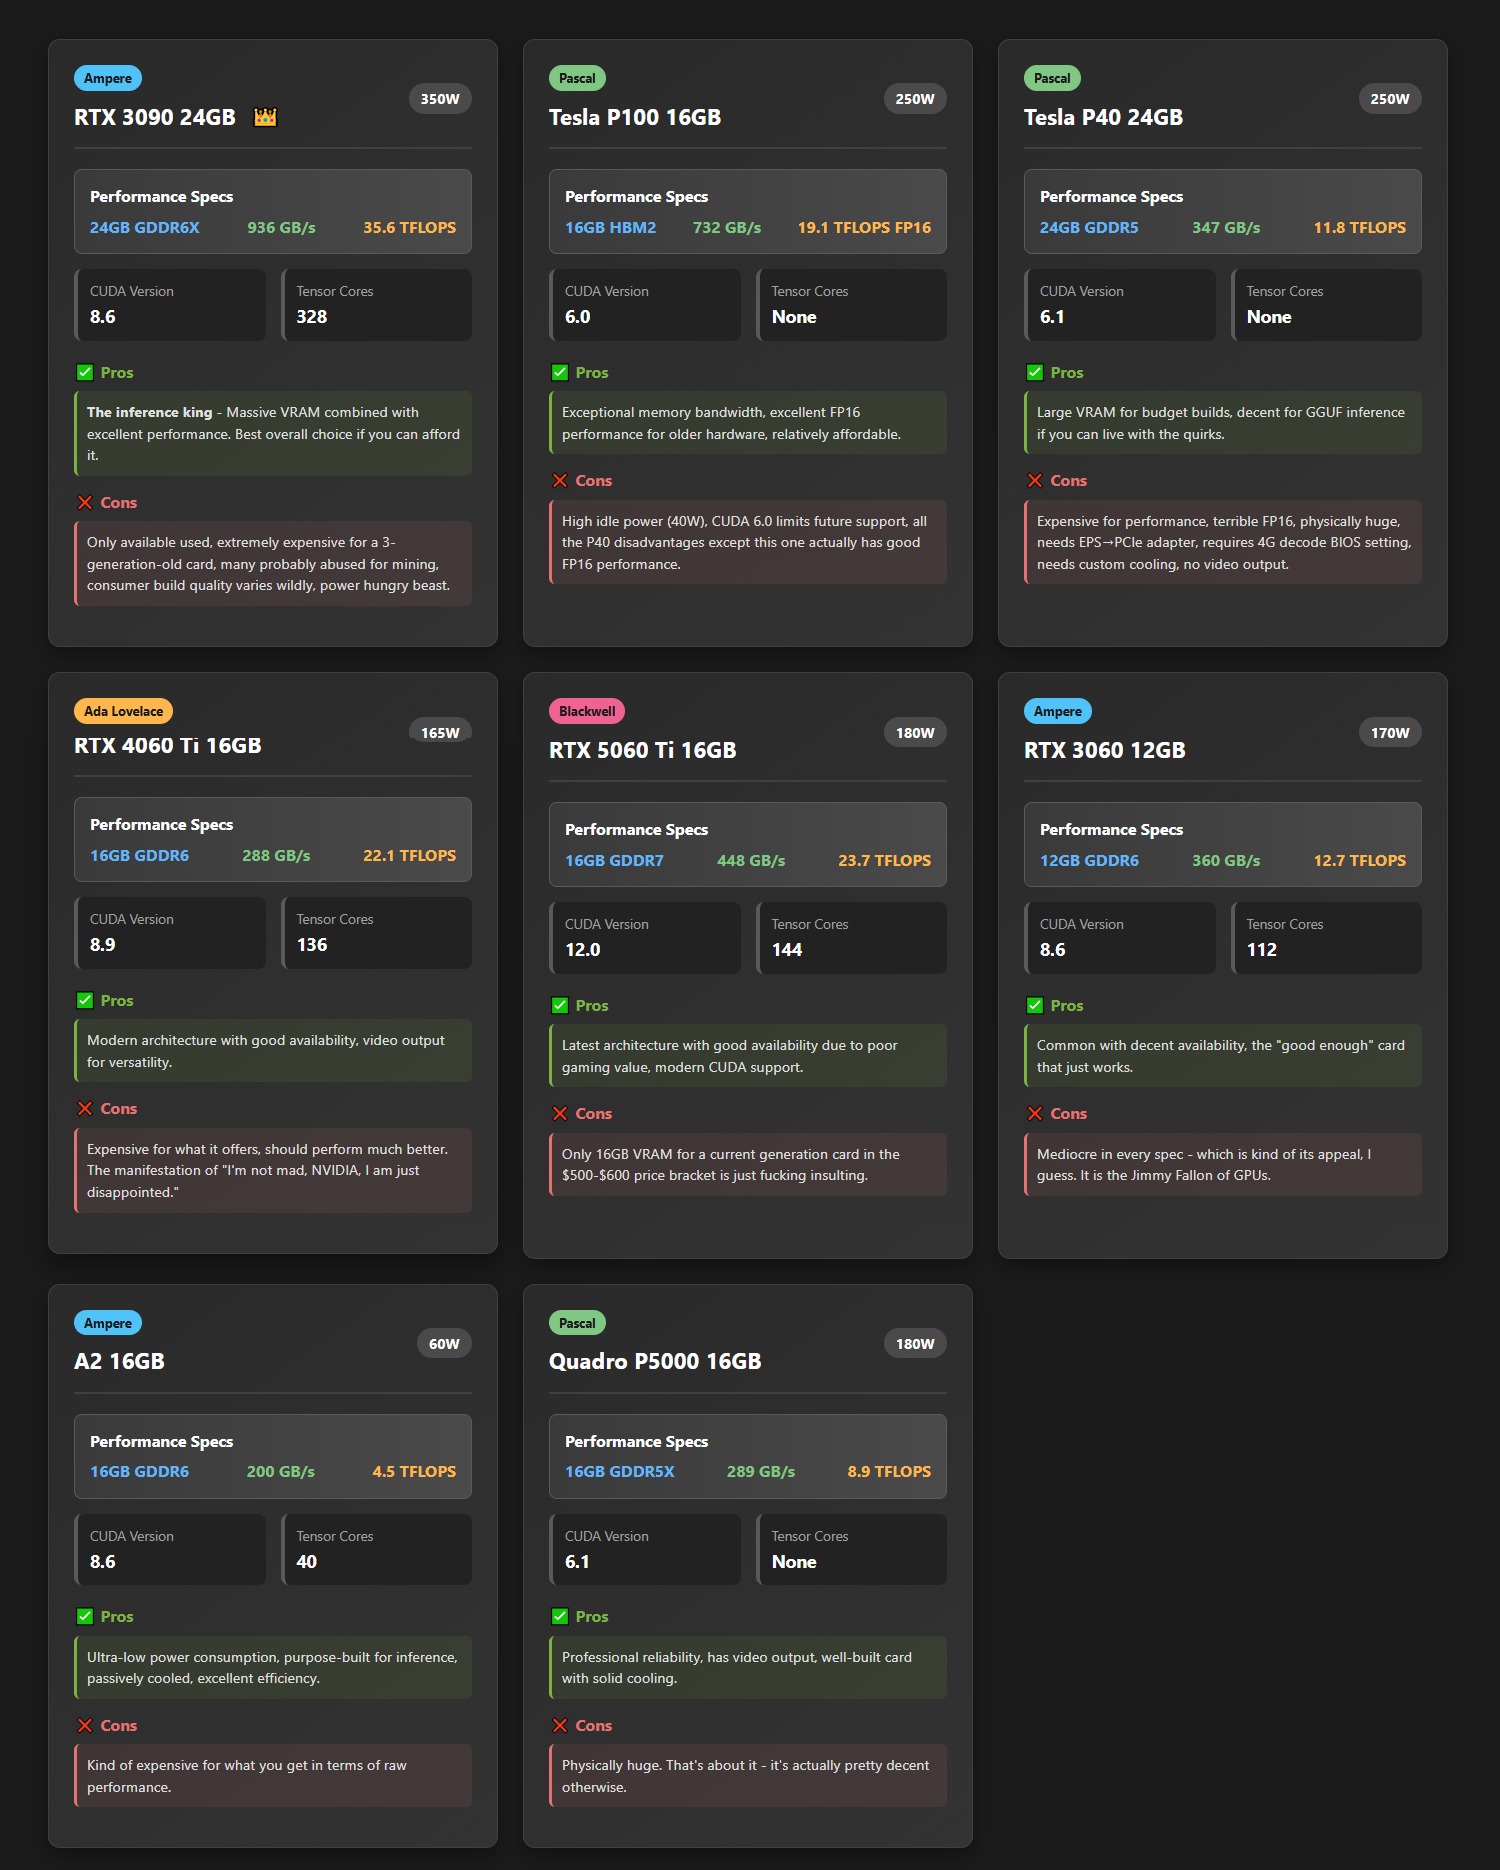Click the "936 GB/s" bandwidth value

282,227
